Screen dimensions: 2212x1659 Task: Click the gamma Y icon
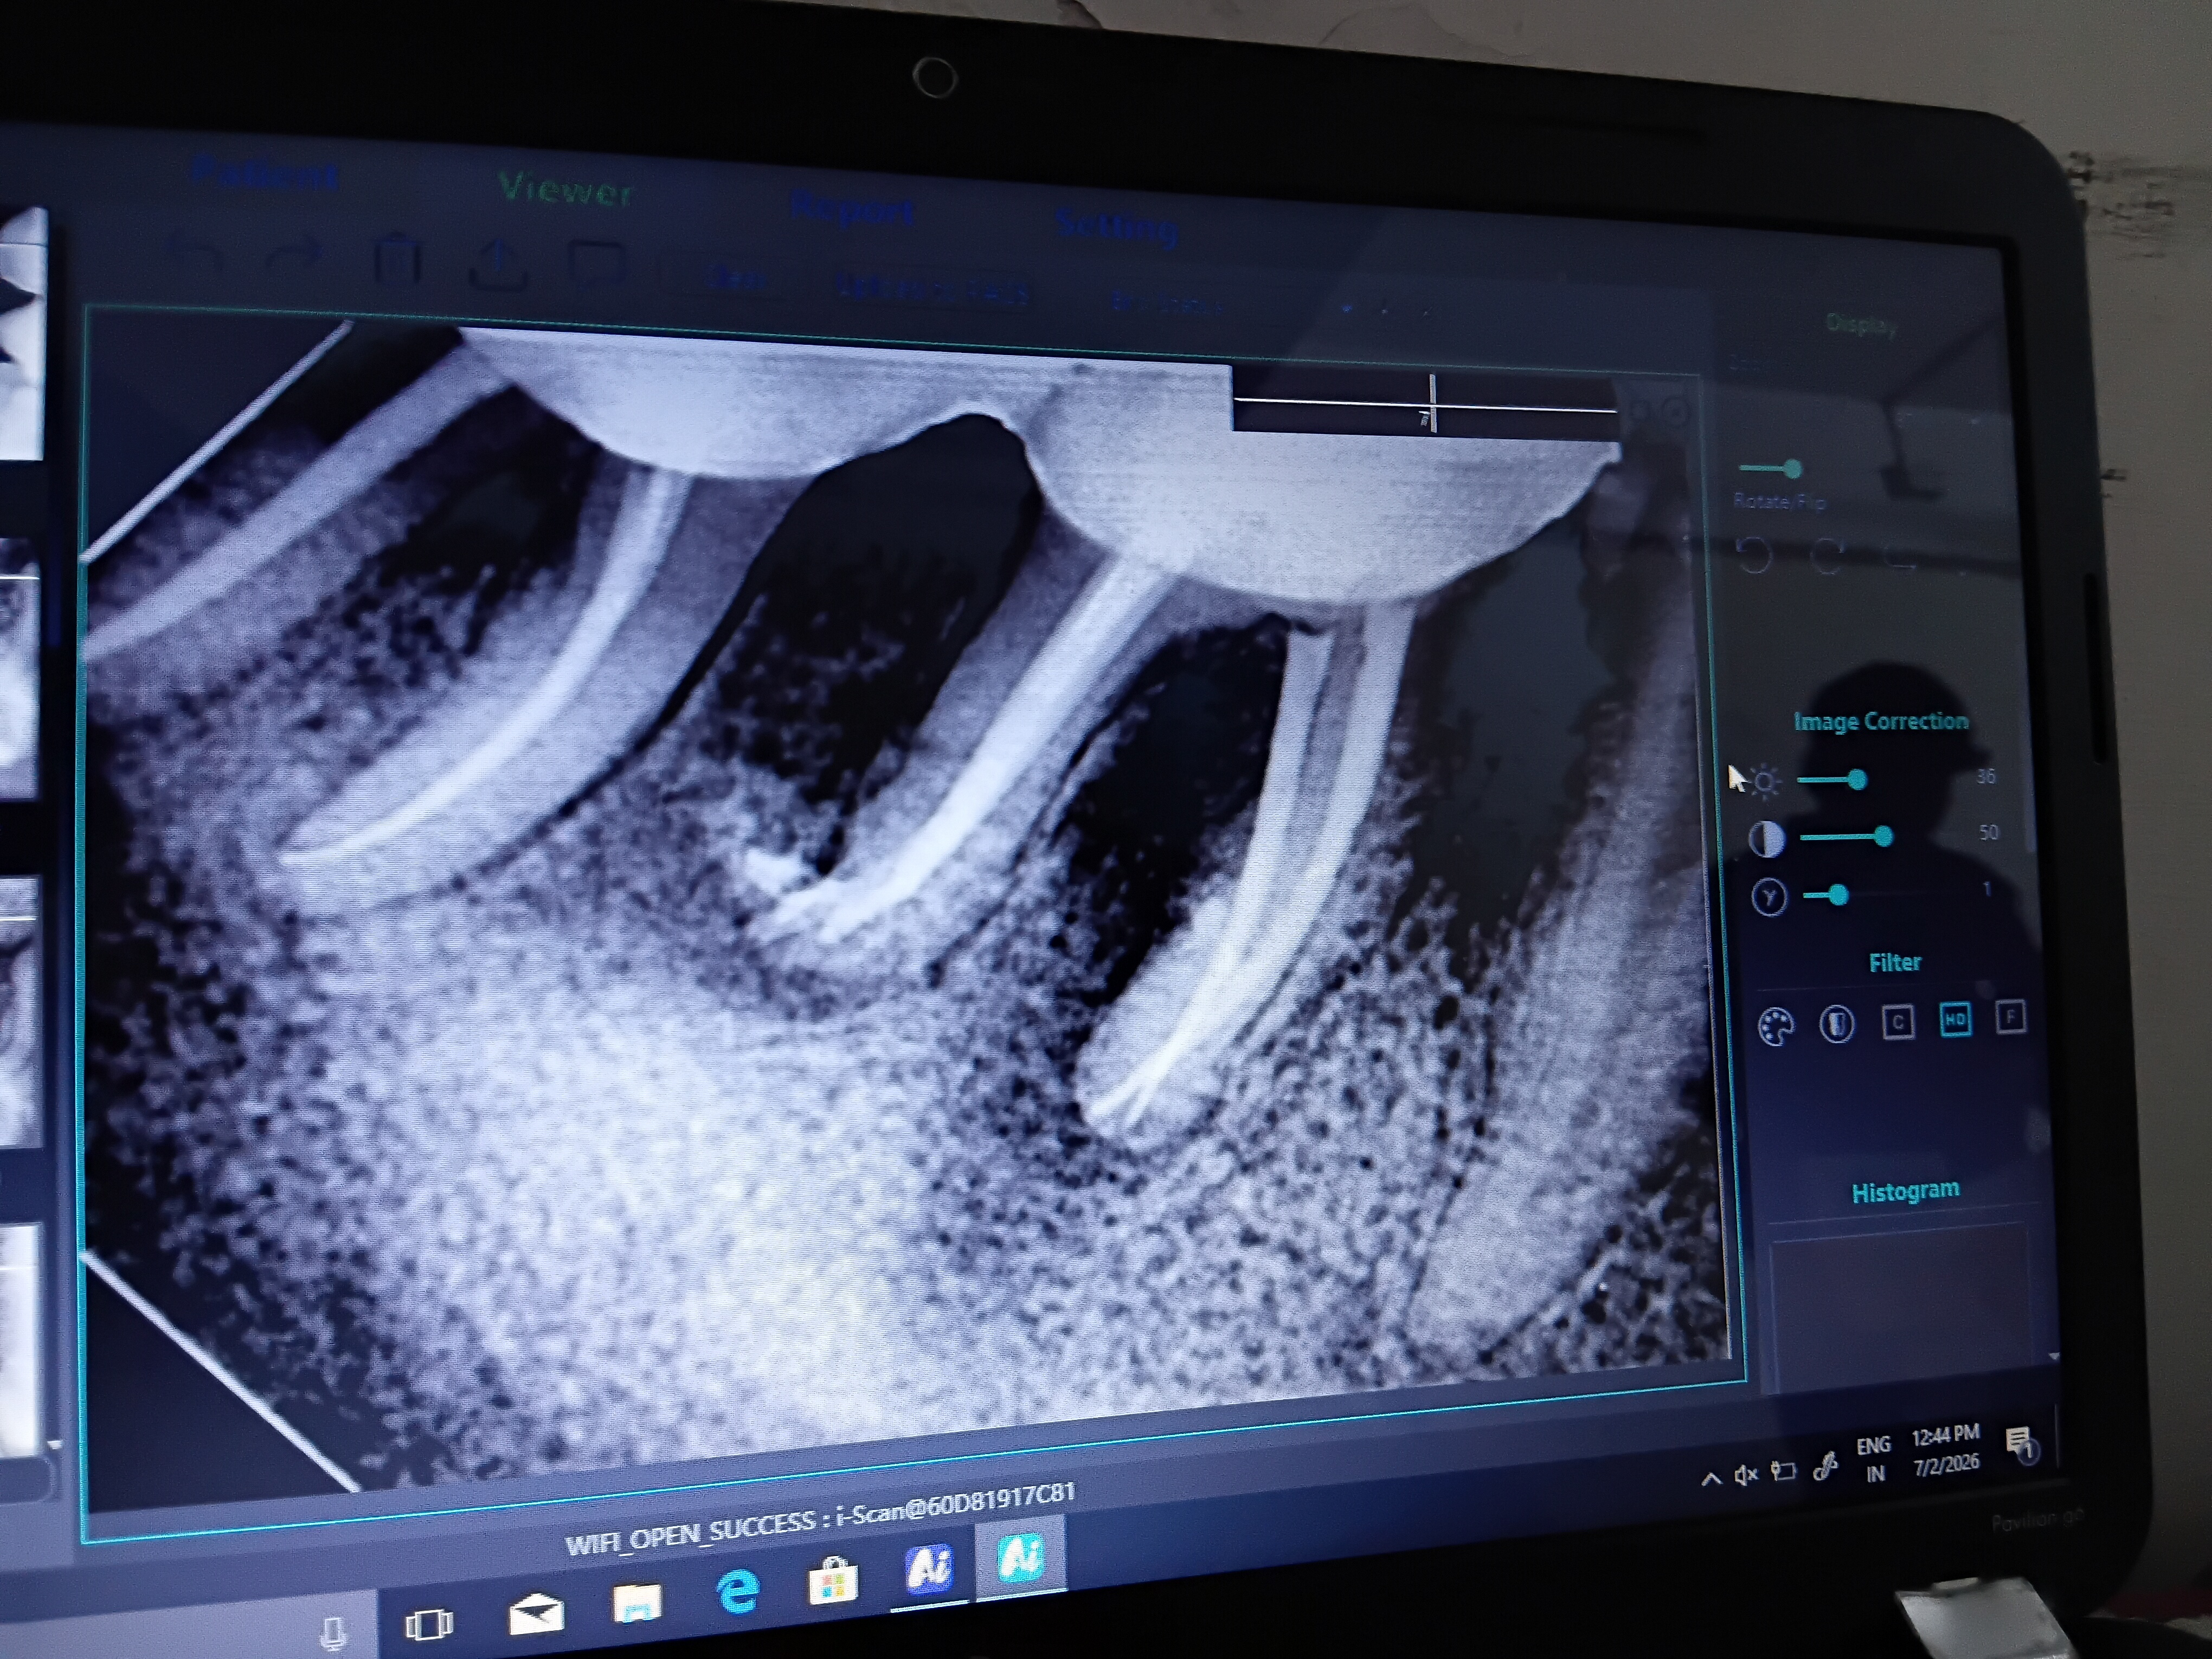point(1769,897)
